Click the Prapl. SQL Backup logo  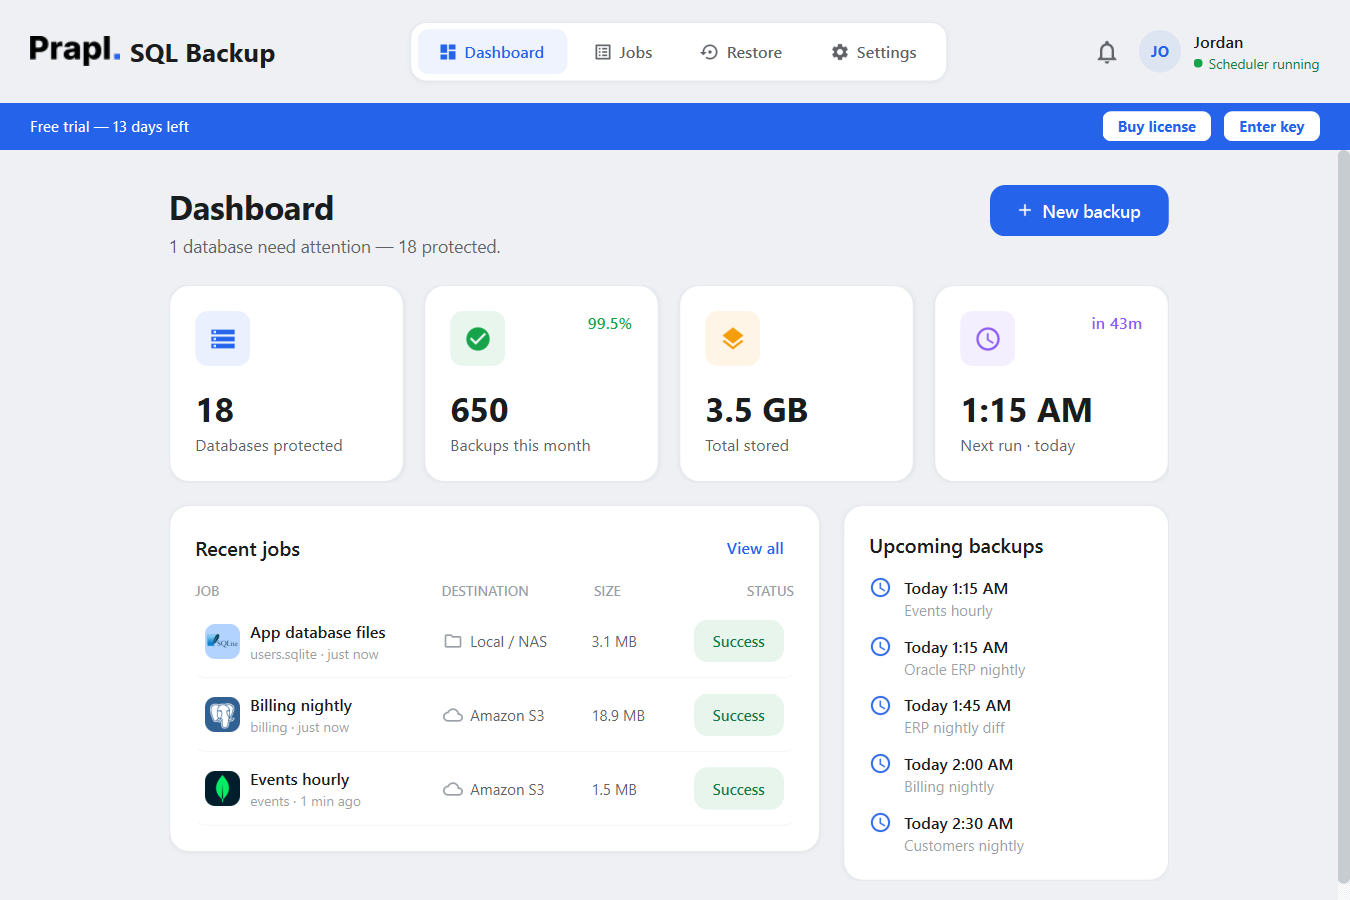pyautogui.click(x=152, y=51)
